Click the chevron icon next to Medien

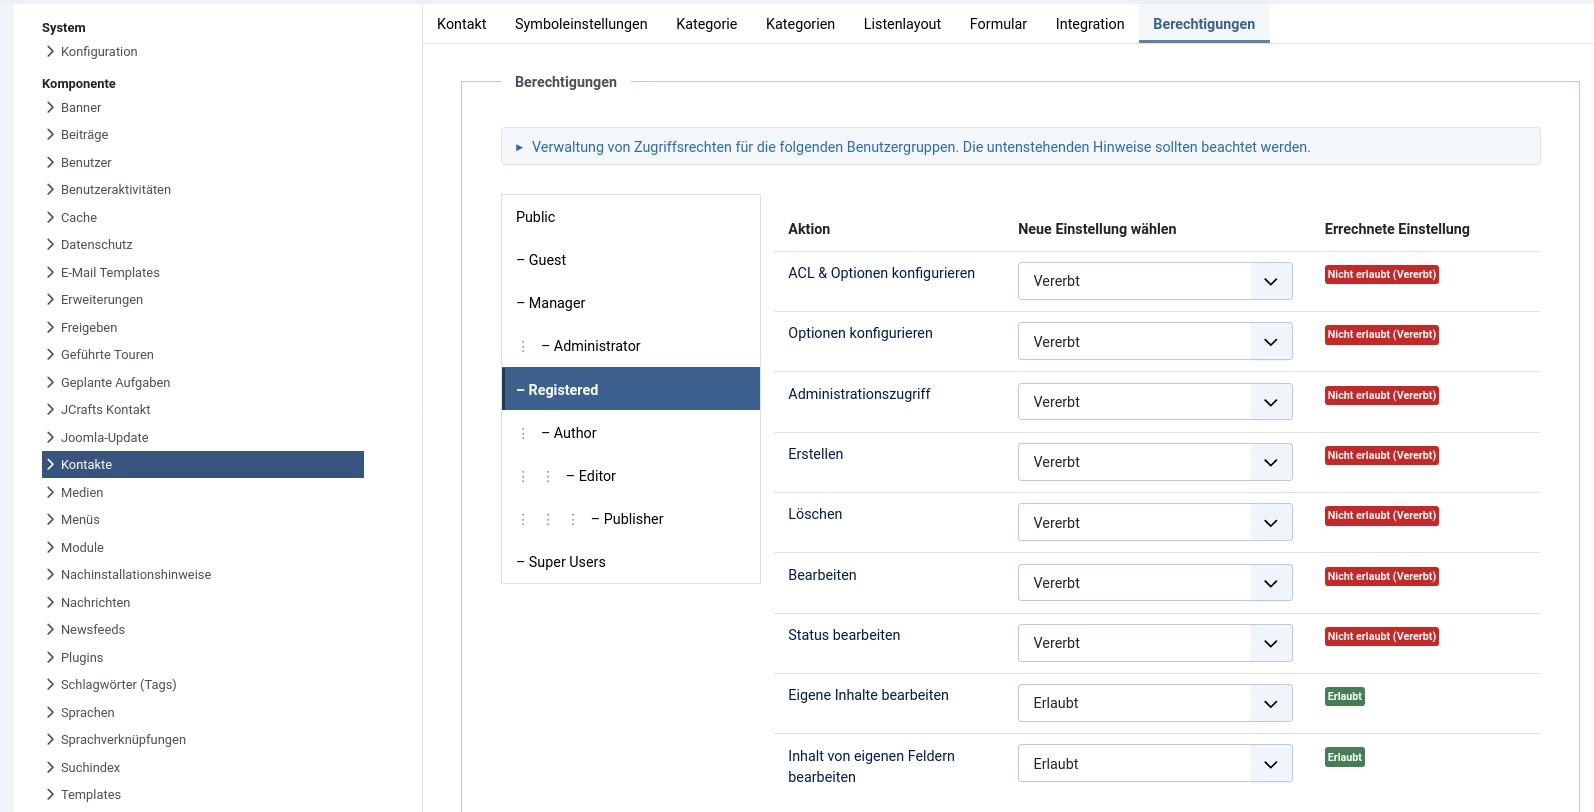click(50, 492)
